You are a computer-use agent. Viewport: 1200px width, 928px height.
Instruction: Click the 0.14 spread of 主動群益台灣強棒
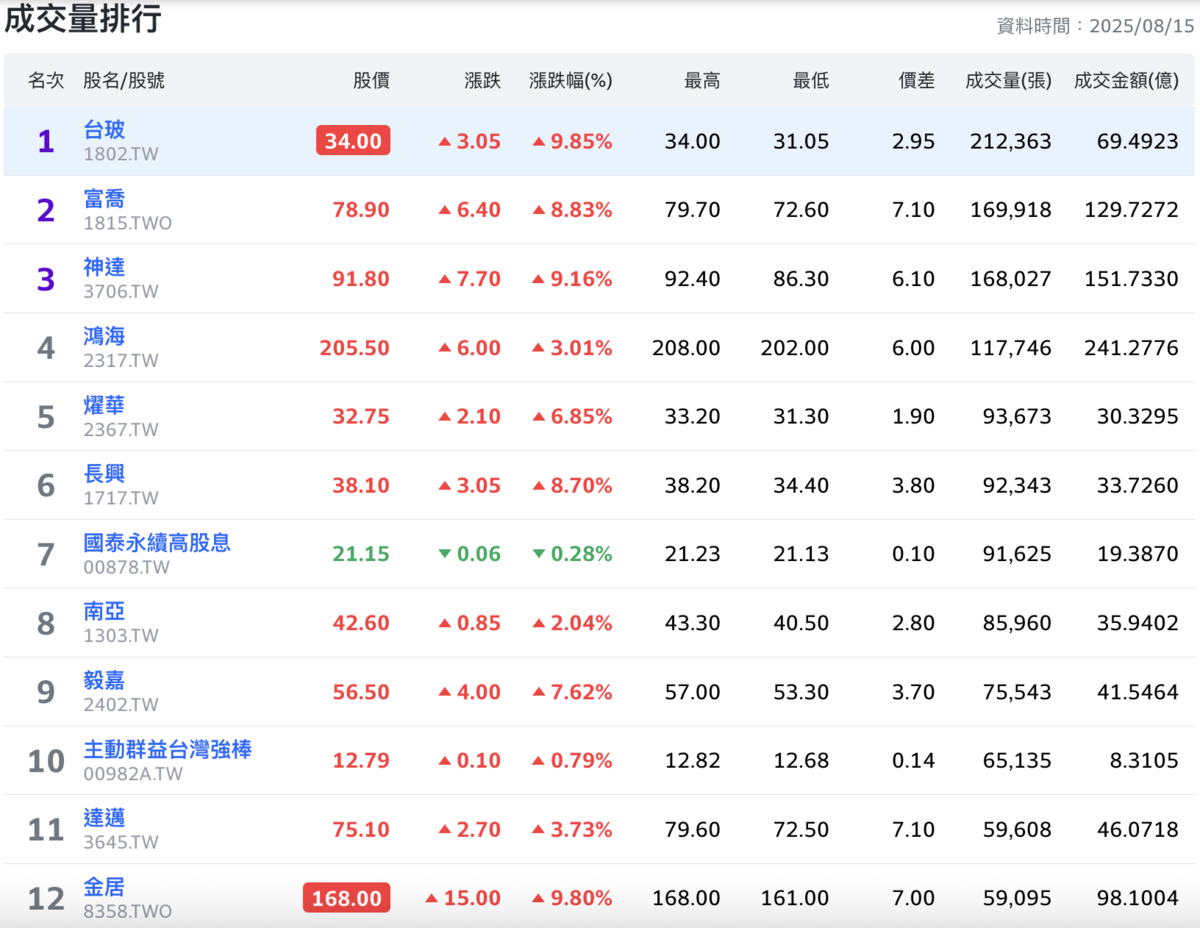click(914, 761)
